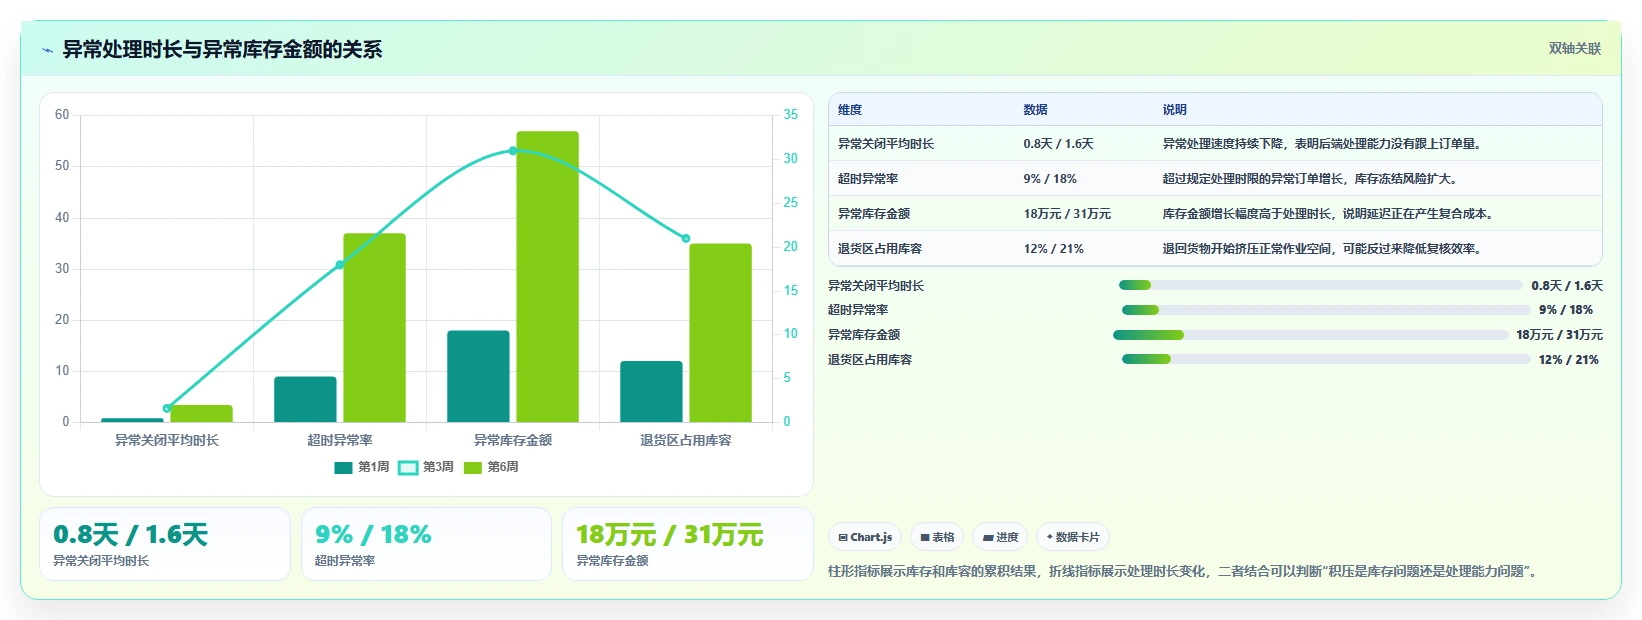Click the note starting 超过规定处理时限

[x=1312, y=179]
